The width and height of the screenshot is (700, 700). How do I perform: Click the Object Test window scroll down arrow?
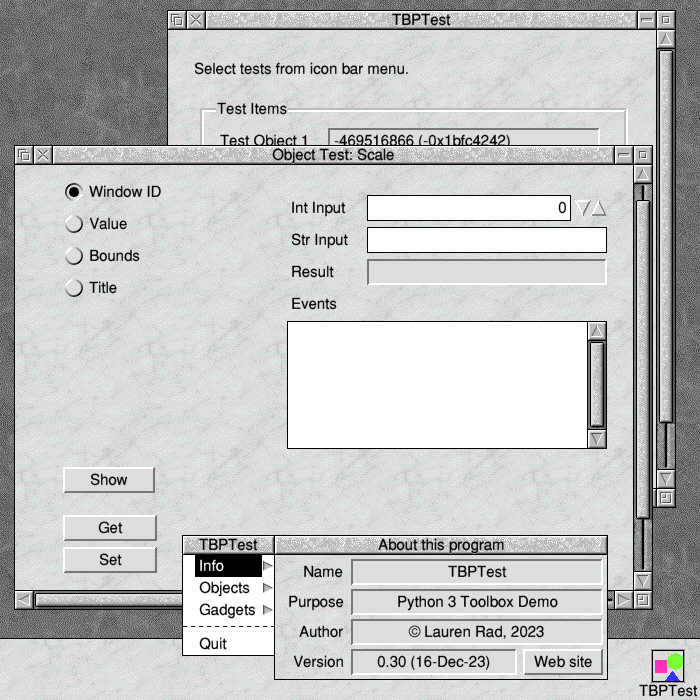tap(643, 580)
